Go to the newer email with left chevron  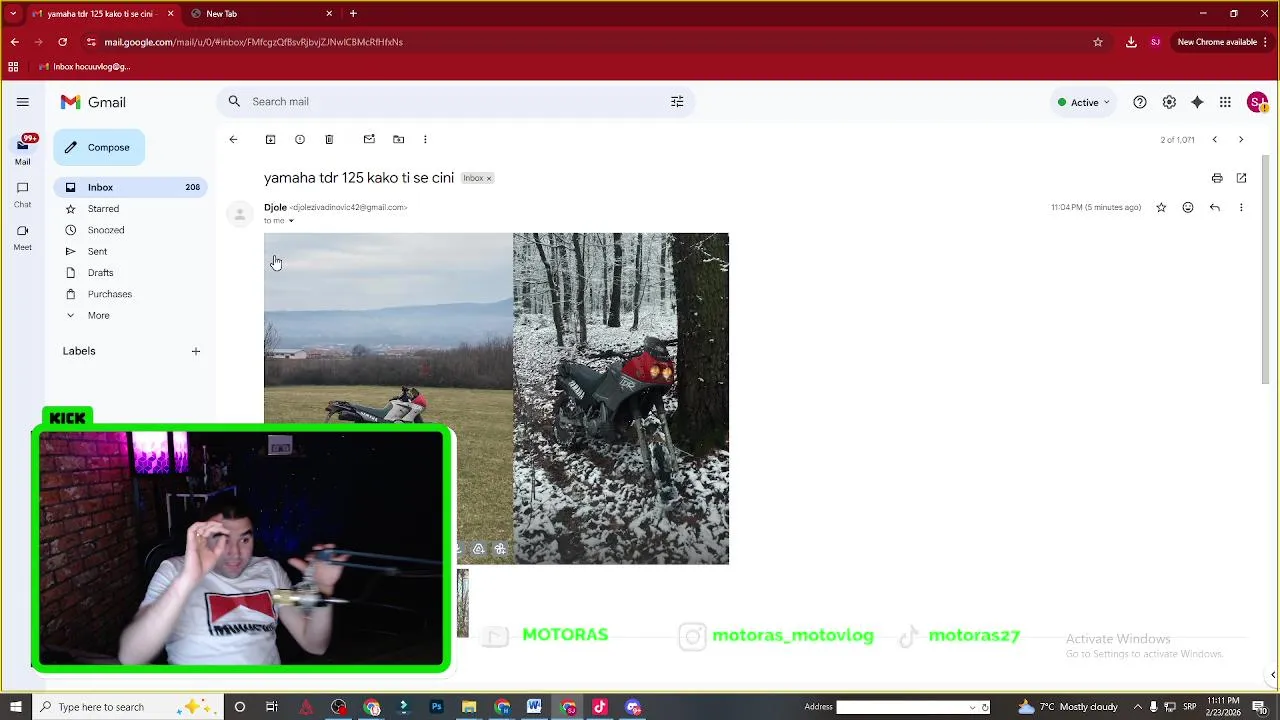pos(1214,139)
